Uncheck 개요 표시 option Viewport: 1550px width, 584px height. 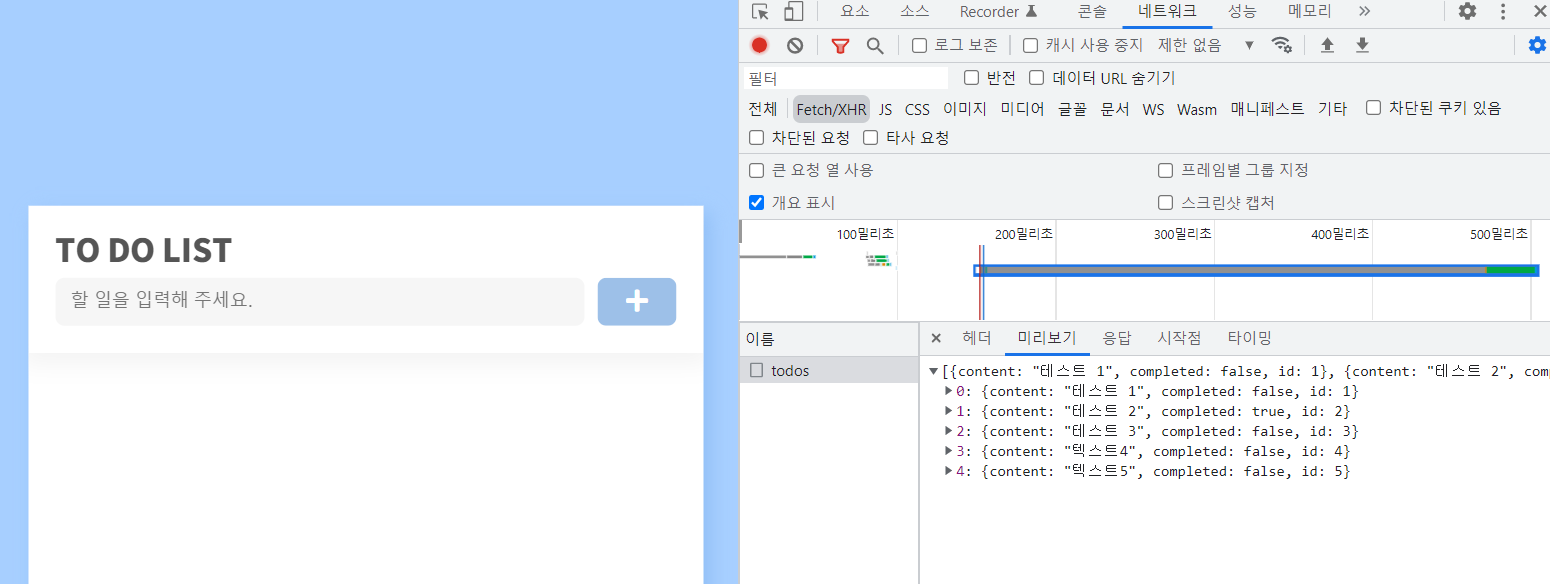point(756,202)
